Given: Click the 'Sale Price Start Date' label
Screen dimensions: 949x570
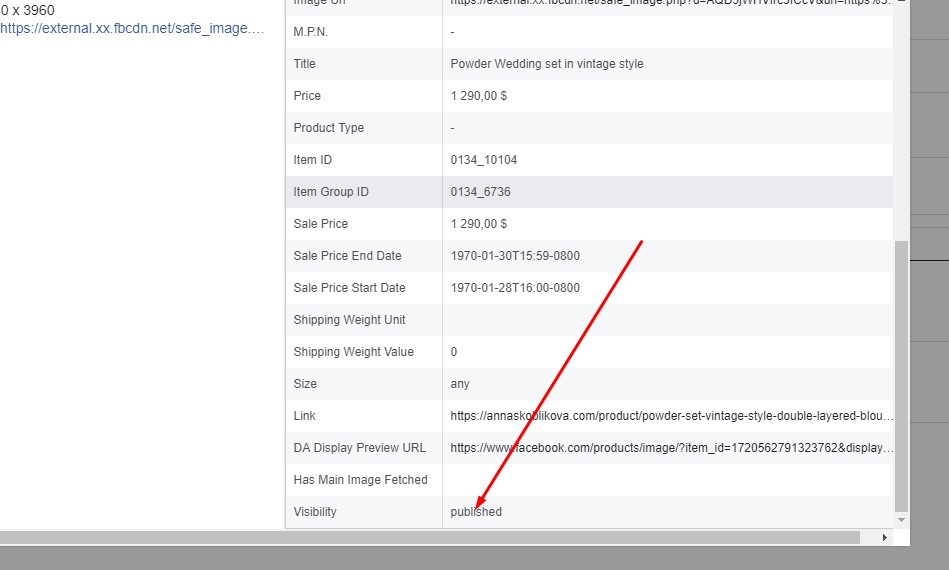Looking at the screenshot, I should coord(349,288).
